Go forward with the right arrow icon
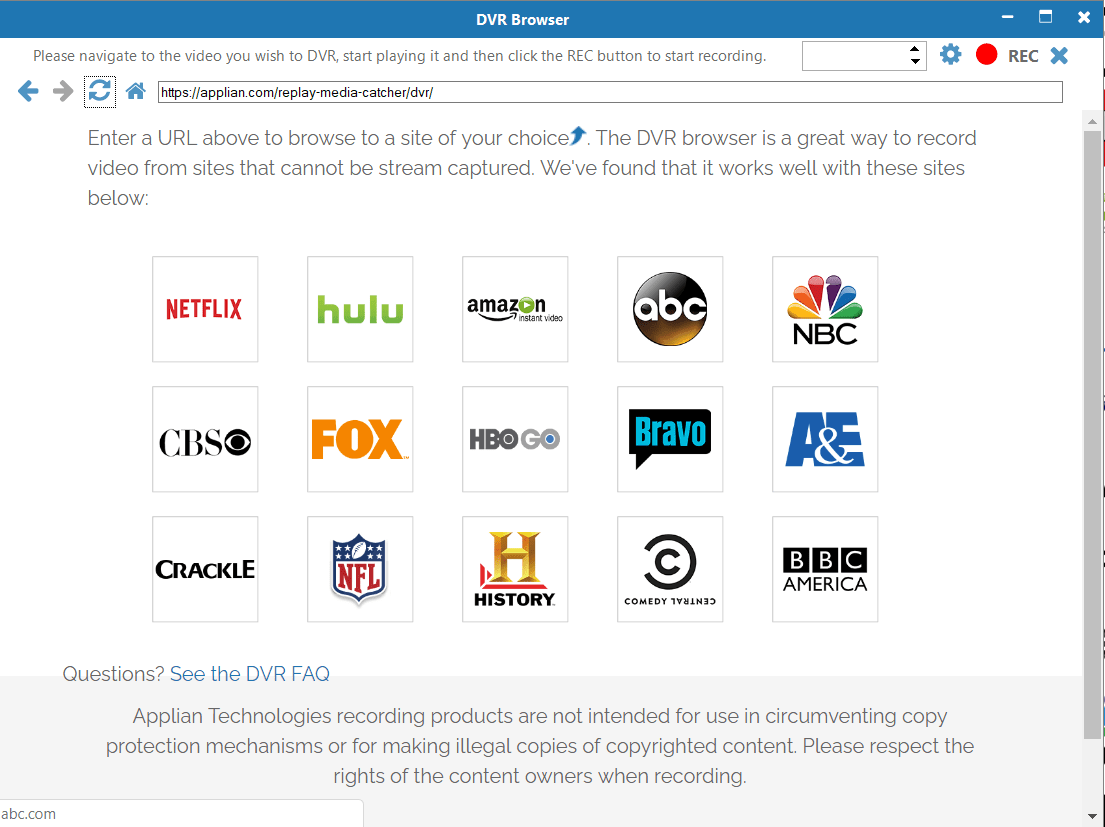This screenshot has height=827, width=1105. coord(63,91)
